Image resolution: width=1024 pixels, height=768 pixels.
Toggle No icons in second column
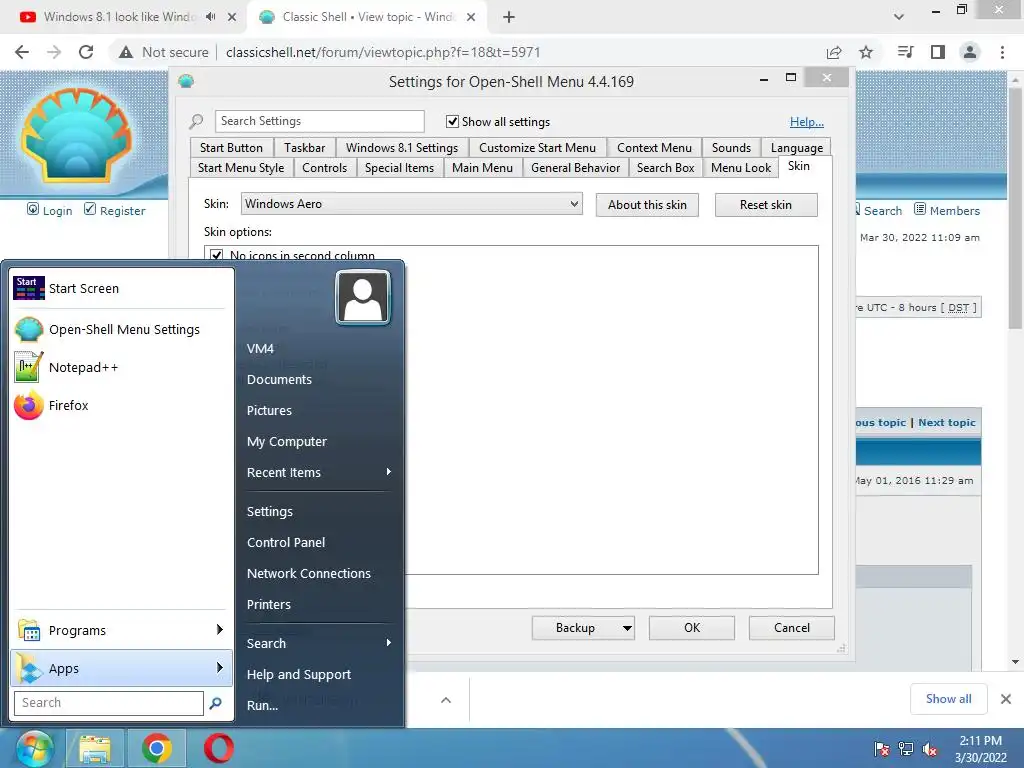click(x=216, y=255)
